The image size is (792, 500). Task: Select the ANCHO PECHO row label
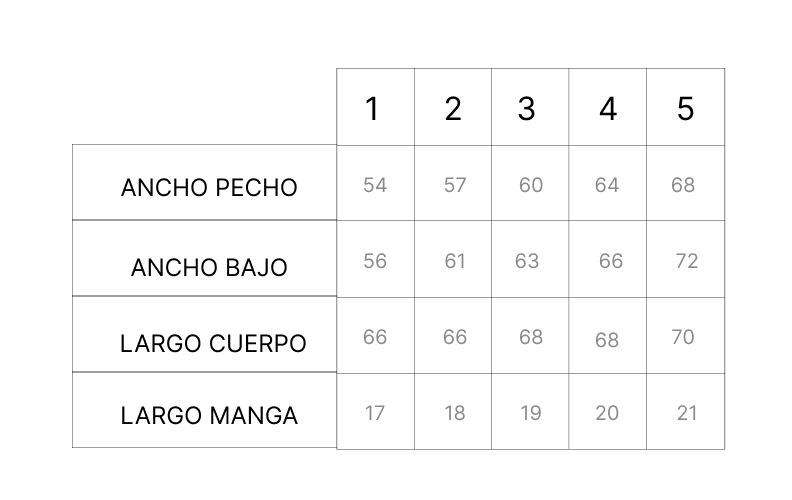click(209, 187)
